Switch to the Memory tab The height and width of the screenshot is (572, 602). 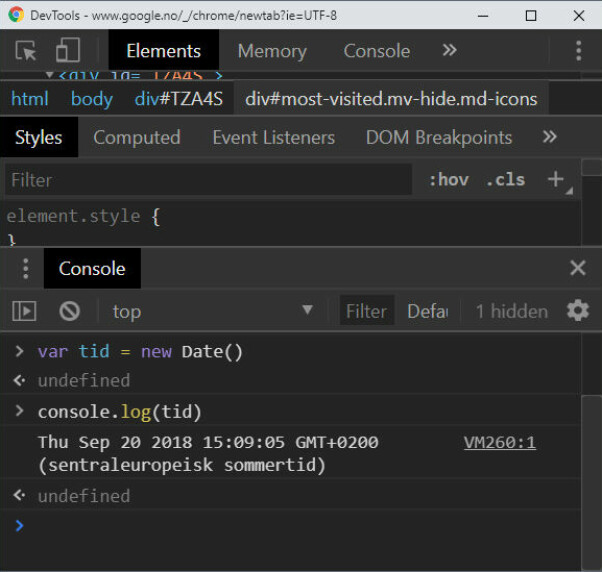point(272,51)
